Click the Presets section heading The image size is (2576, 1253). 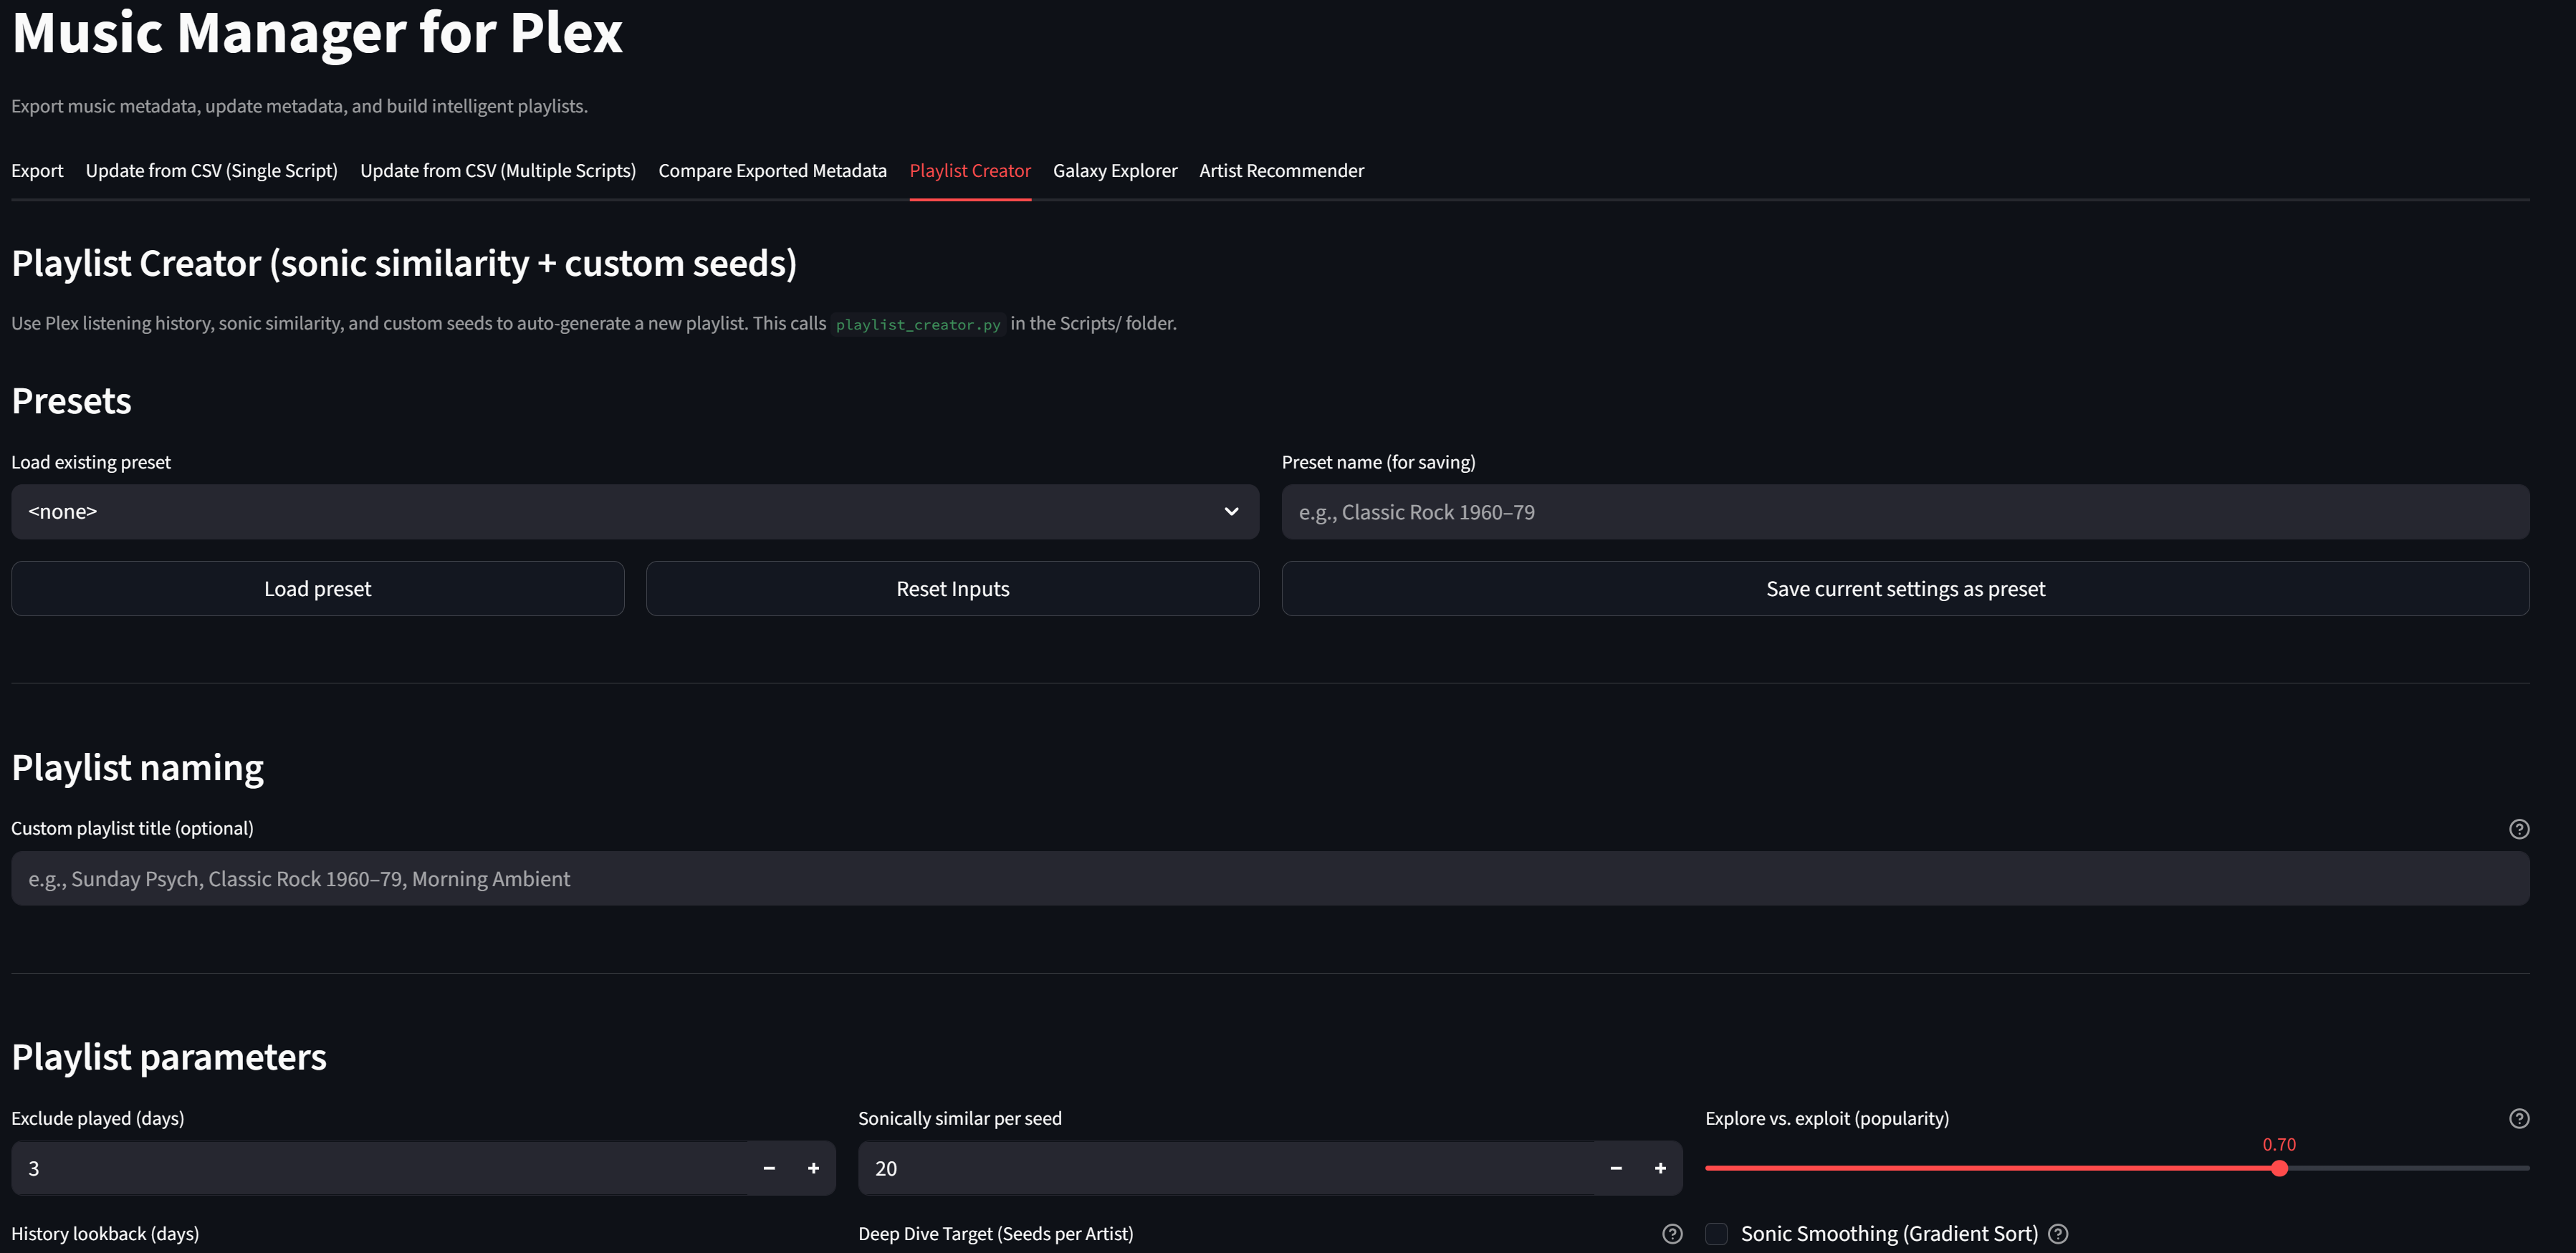click(x=71, y=401)
